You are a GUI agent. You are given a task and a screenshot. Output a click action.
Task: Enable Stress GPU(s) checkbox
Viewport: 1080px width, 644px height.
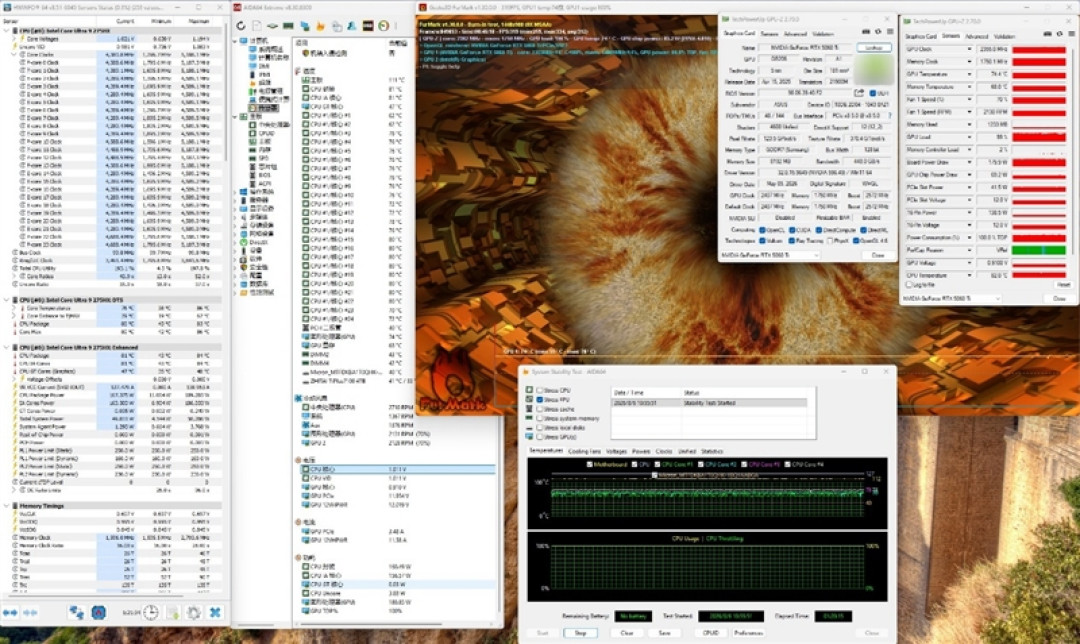tap(540, 437)
